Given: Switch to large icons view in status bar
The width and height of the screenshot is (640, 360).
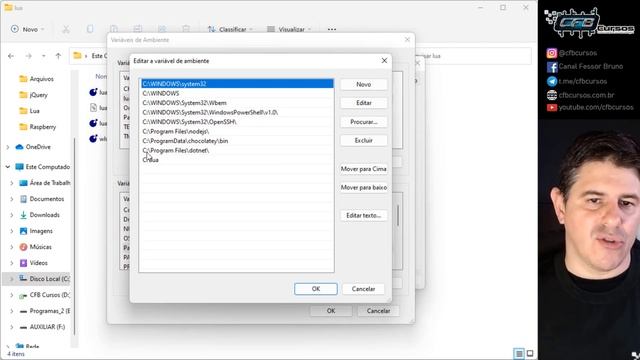Looking at the screenshot, I should coord(530,353).
